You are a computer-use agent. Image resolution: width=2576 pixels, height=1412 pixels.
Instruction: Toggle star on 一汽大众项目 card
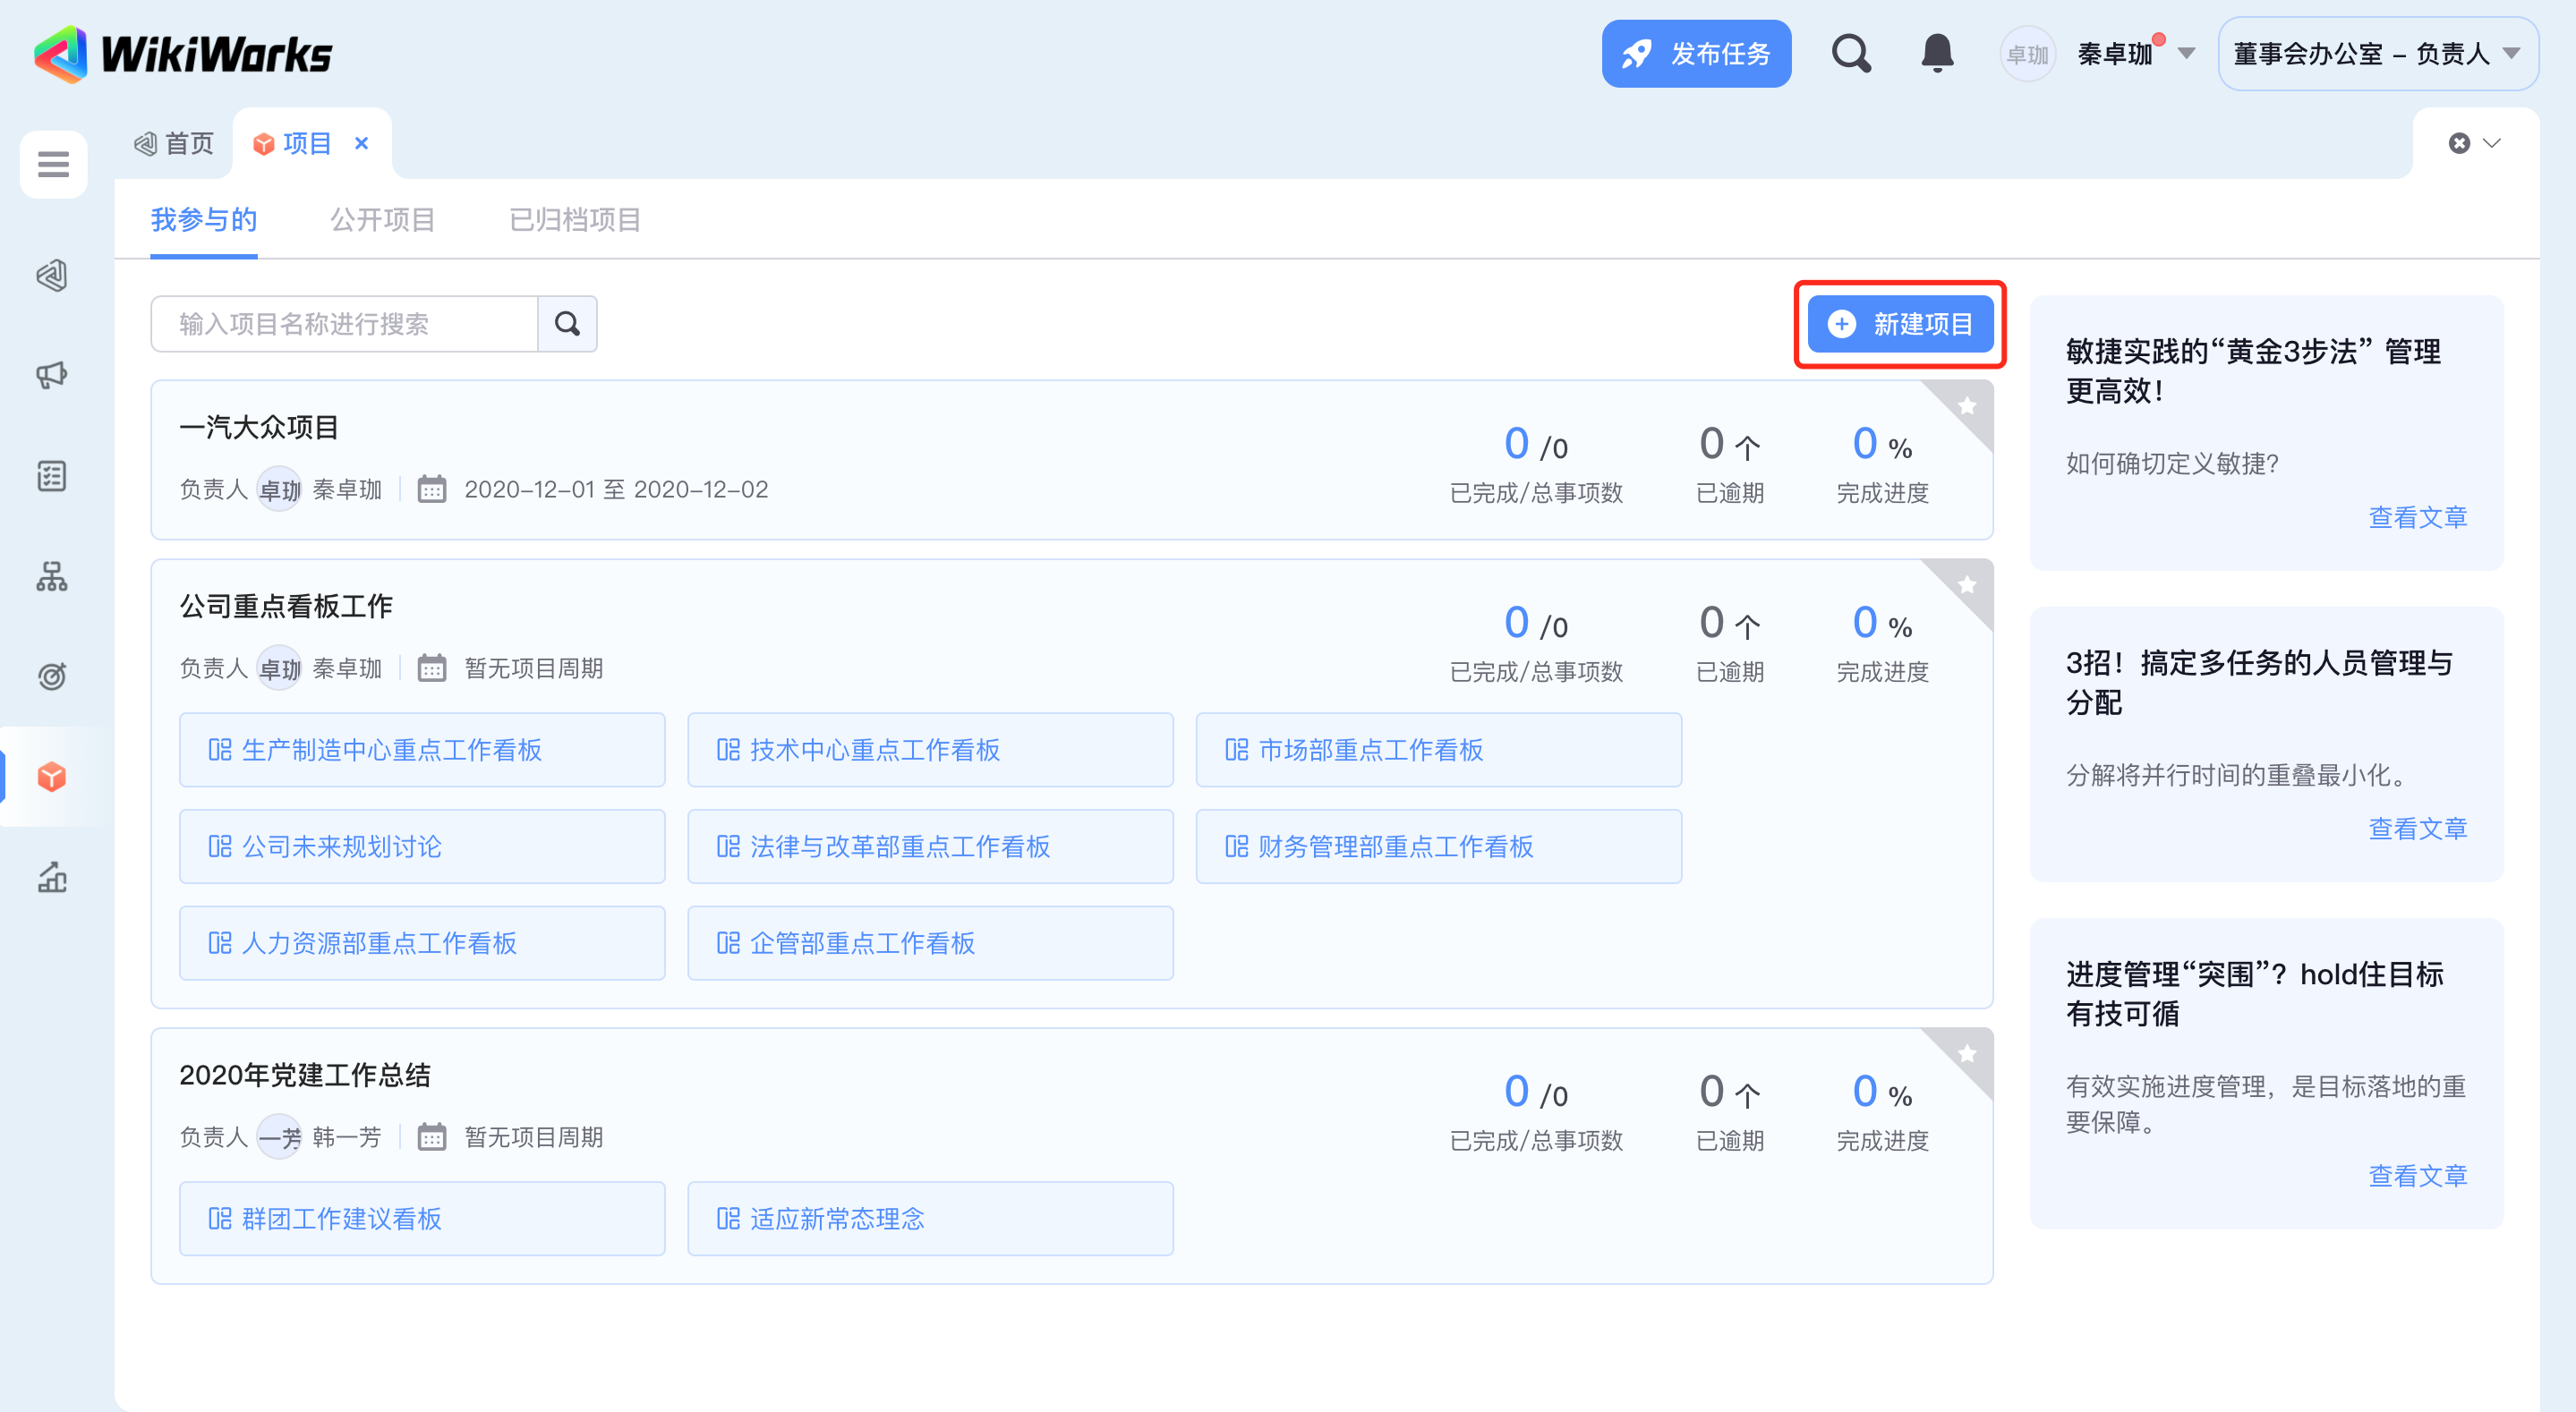1967,406
